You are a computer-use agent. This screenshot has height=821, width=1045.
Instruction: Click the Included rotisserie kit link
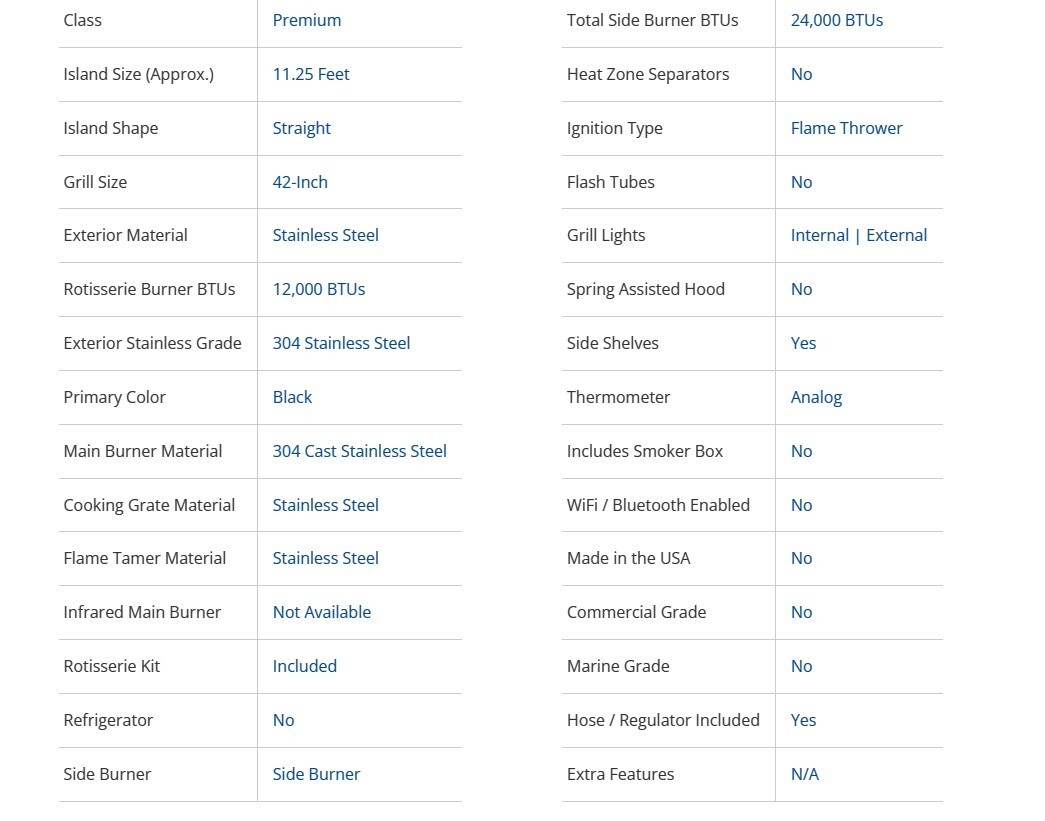[x=304, y=666]
